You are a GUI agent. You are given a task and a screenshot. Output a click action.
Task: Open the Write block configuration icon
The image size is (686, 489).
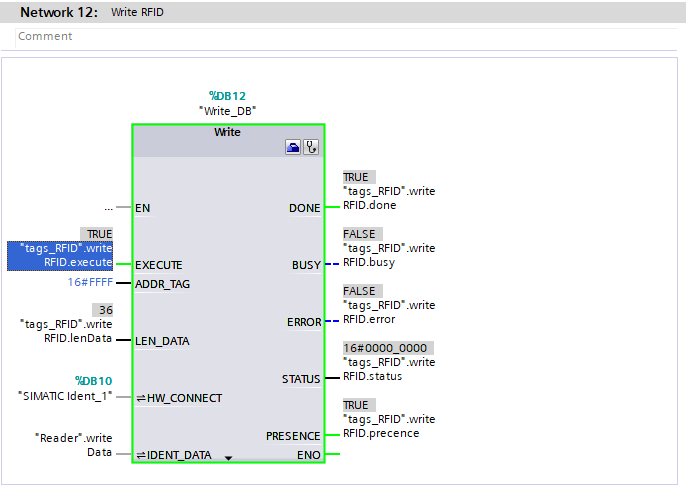(x=293, y=146)
